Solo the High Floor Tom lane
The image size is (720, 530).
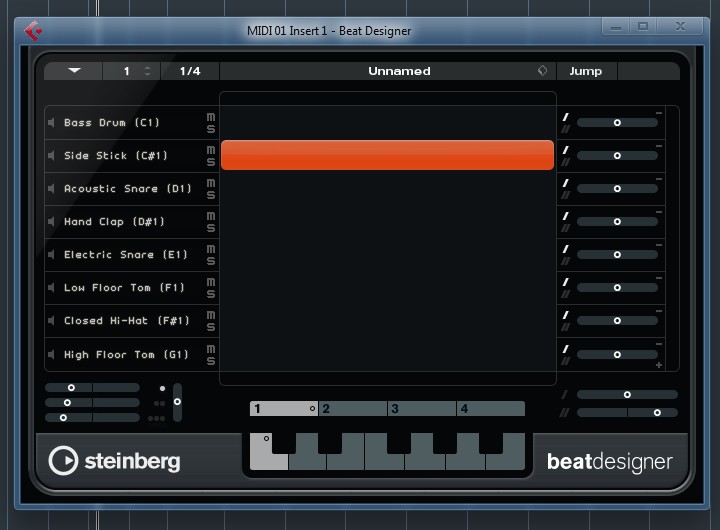coord(211,361)
